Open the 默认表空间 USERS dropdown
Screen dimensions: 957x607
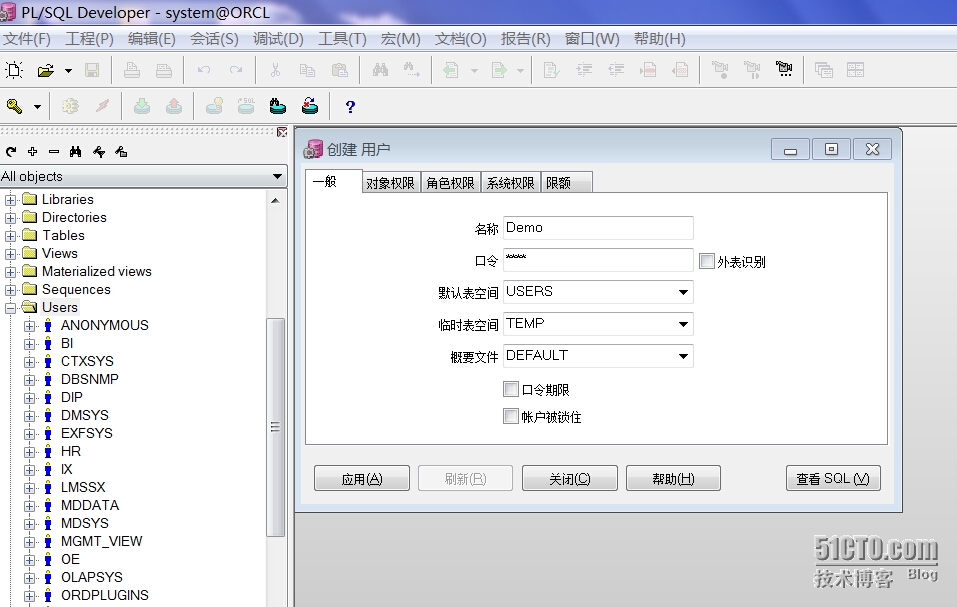(x=684, y=292)
